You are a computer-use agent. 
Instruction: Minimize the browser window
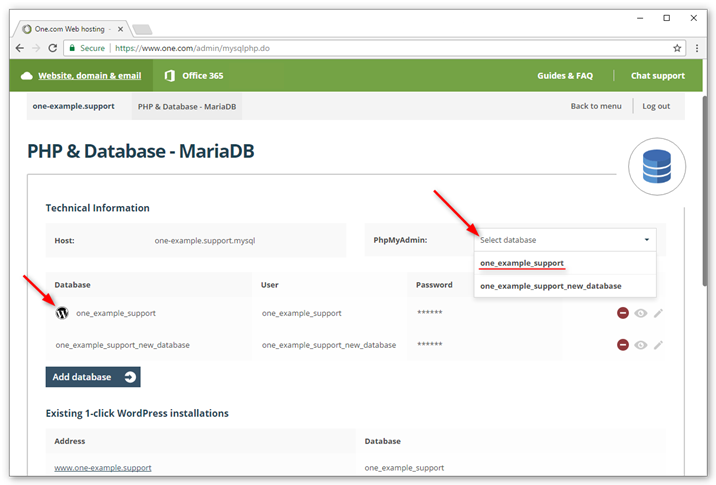640,18
